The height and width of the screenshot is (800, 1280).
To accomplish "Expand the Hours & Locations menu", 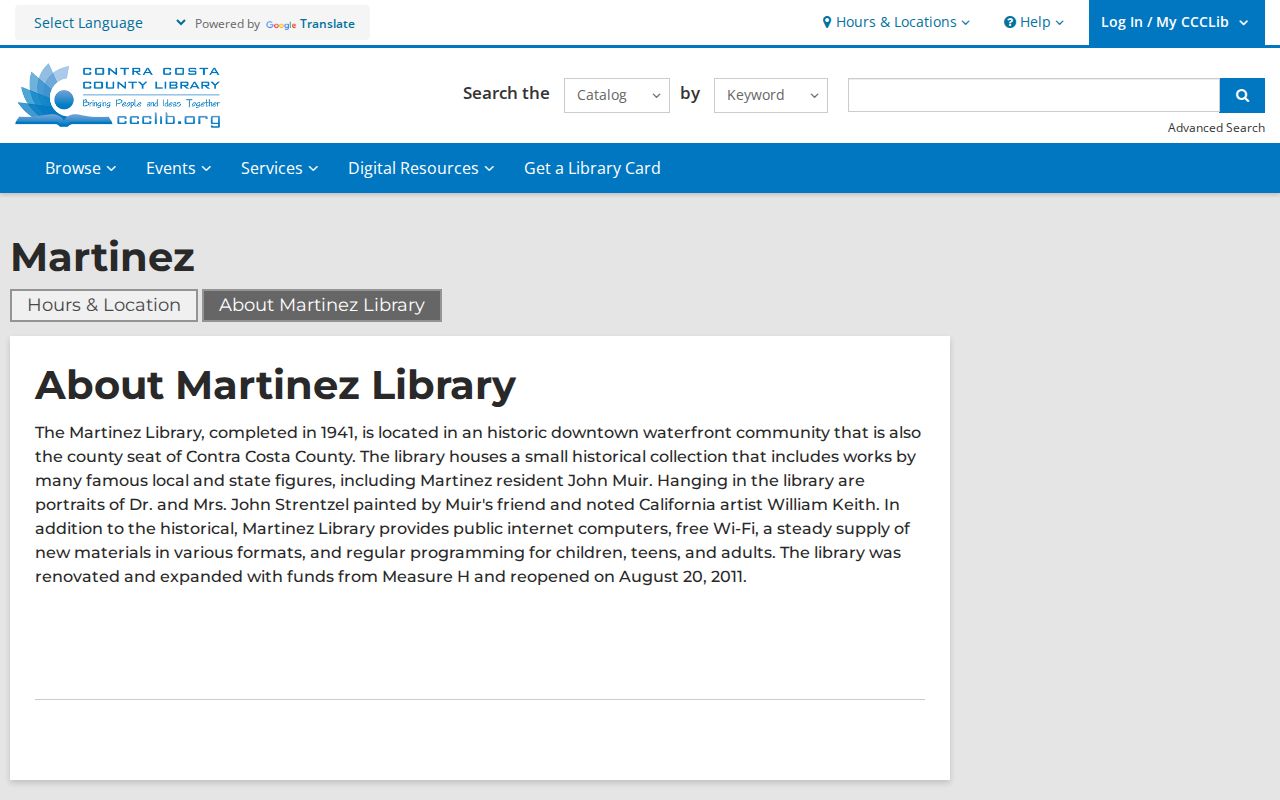I will click(x=896, y=22).
